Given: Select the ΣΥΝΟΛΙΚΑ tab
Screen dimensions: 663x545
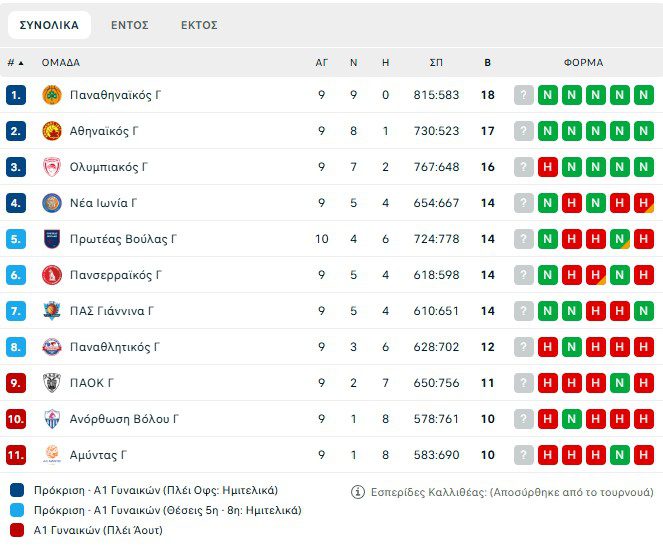Looking at the screenshot, I should [49, 25].
